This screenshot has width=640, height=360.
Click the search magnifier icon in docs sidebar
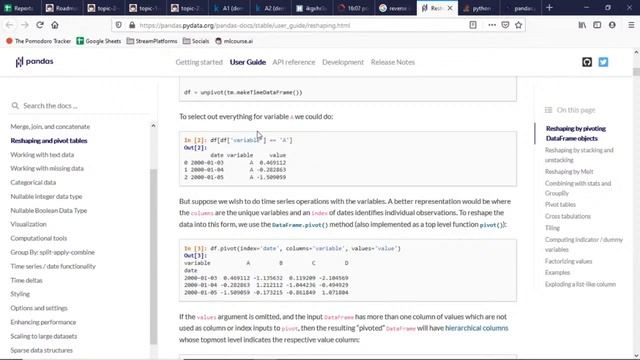point(15,106)
